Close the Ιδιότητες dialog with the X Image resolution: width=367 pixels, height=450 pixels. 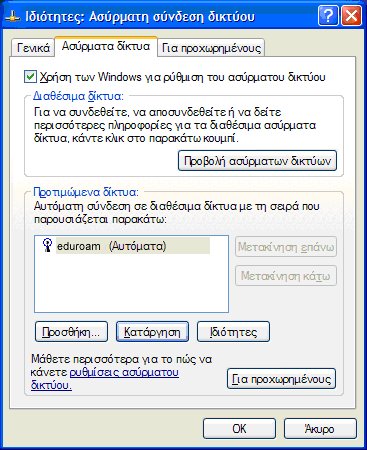click(352, 16)
